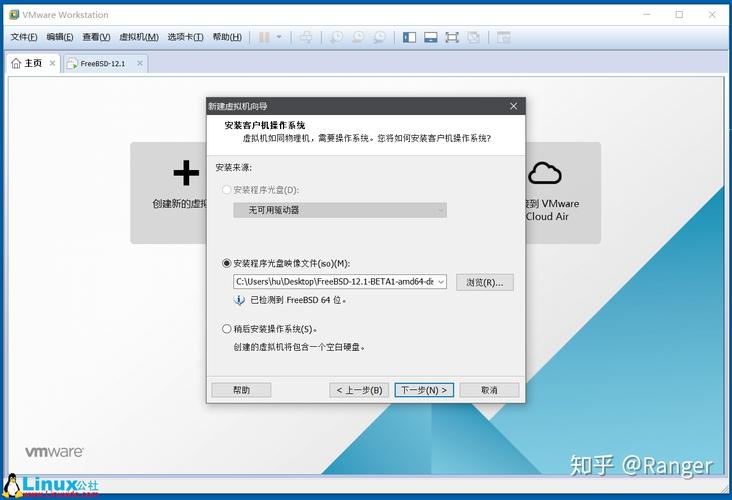Open the 虚拟机(M) menu
Viewport: 732px width, 500px height.
(139, 37)
